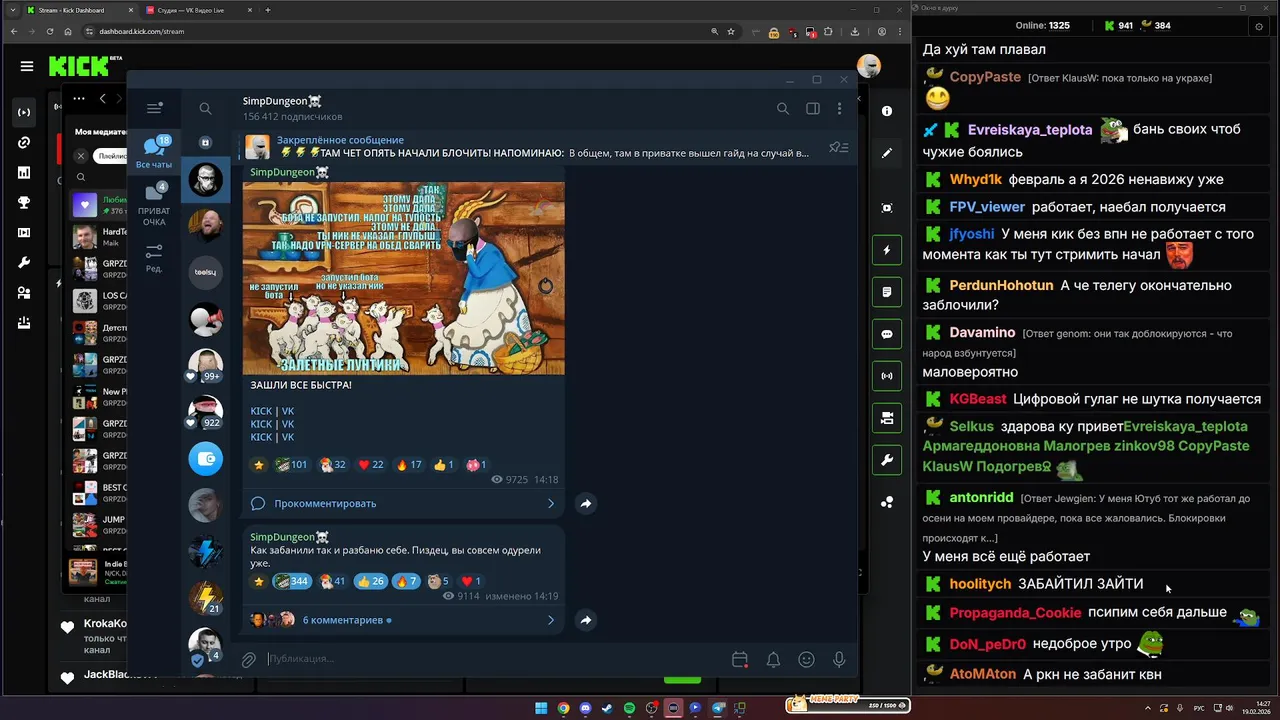Viewport: 1280px width, 720px height.
Task: Click the stream icon in Kick left sidebar
Action: [24, 112]
